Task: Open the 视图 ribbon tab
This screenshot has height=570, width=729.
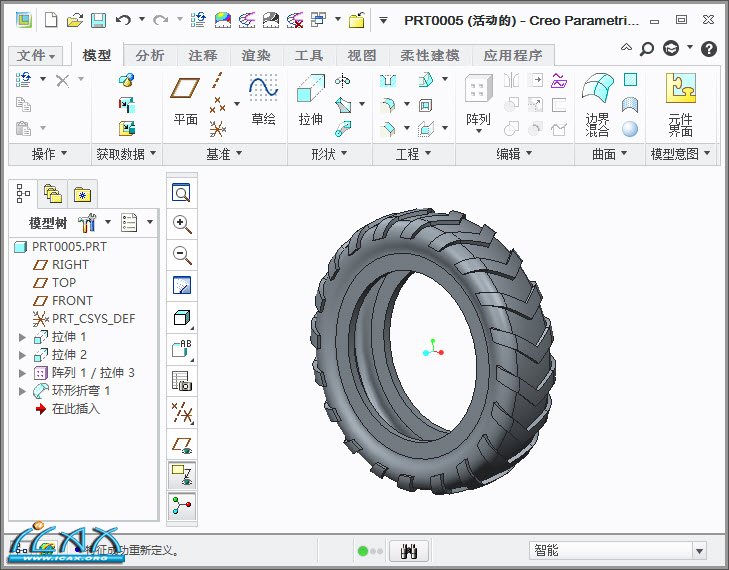Action: (361, 56)
